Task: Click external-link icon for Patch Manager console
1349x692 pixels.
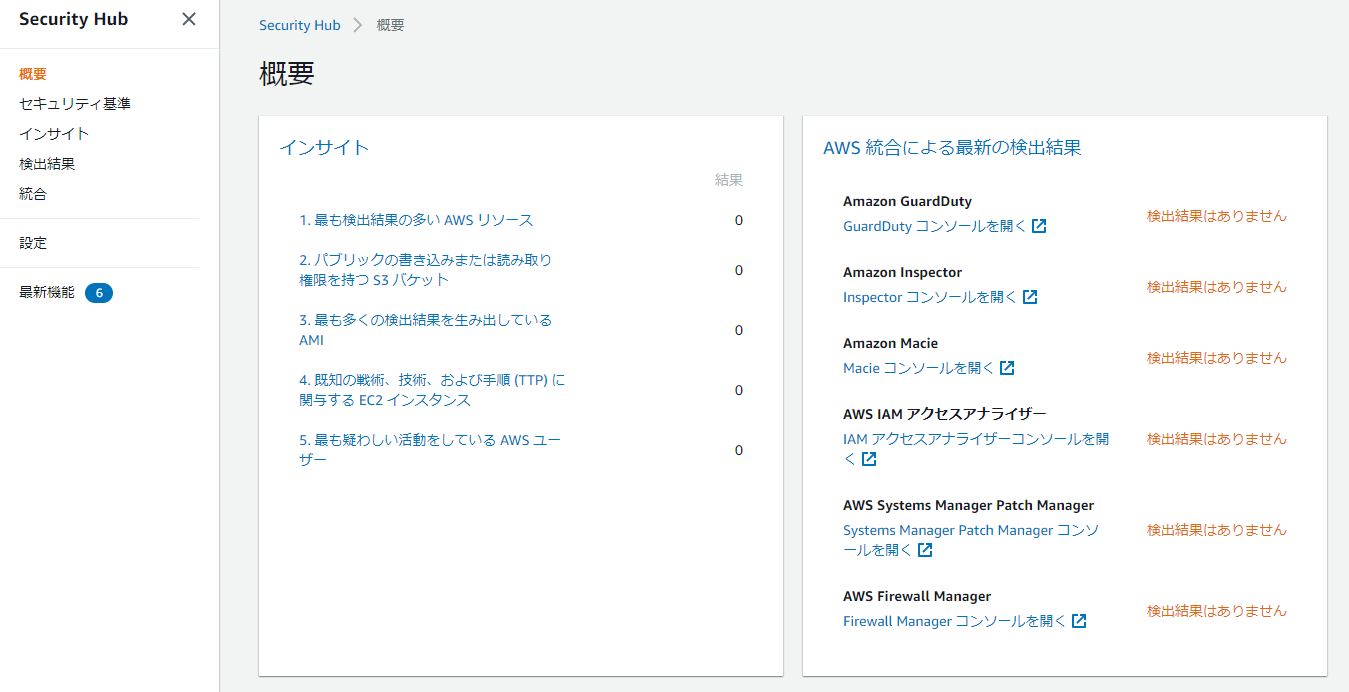Action: point(925,550)
